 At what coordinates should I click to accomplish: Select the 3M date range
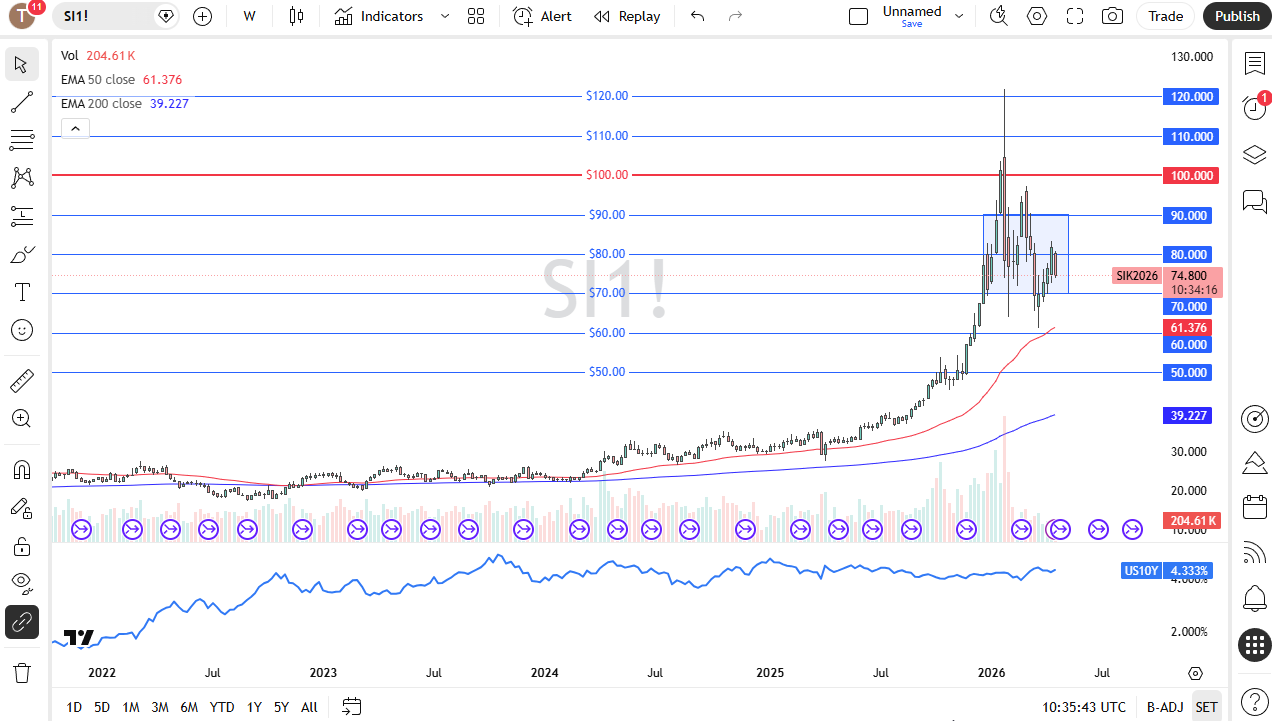160,707
